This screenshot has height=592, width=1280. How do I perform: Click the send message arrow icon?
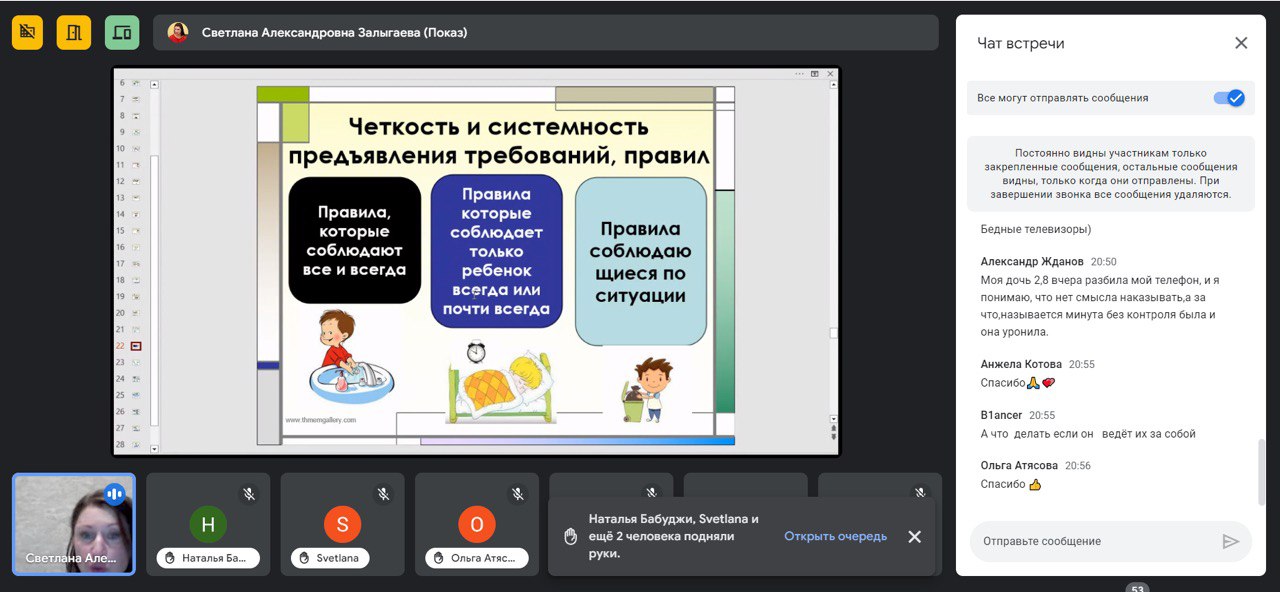tap(1230, 541)
